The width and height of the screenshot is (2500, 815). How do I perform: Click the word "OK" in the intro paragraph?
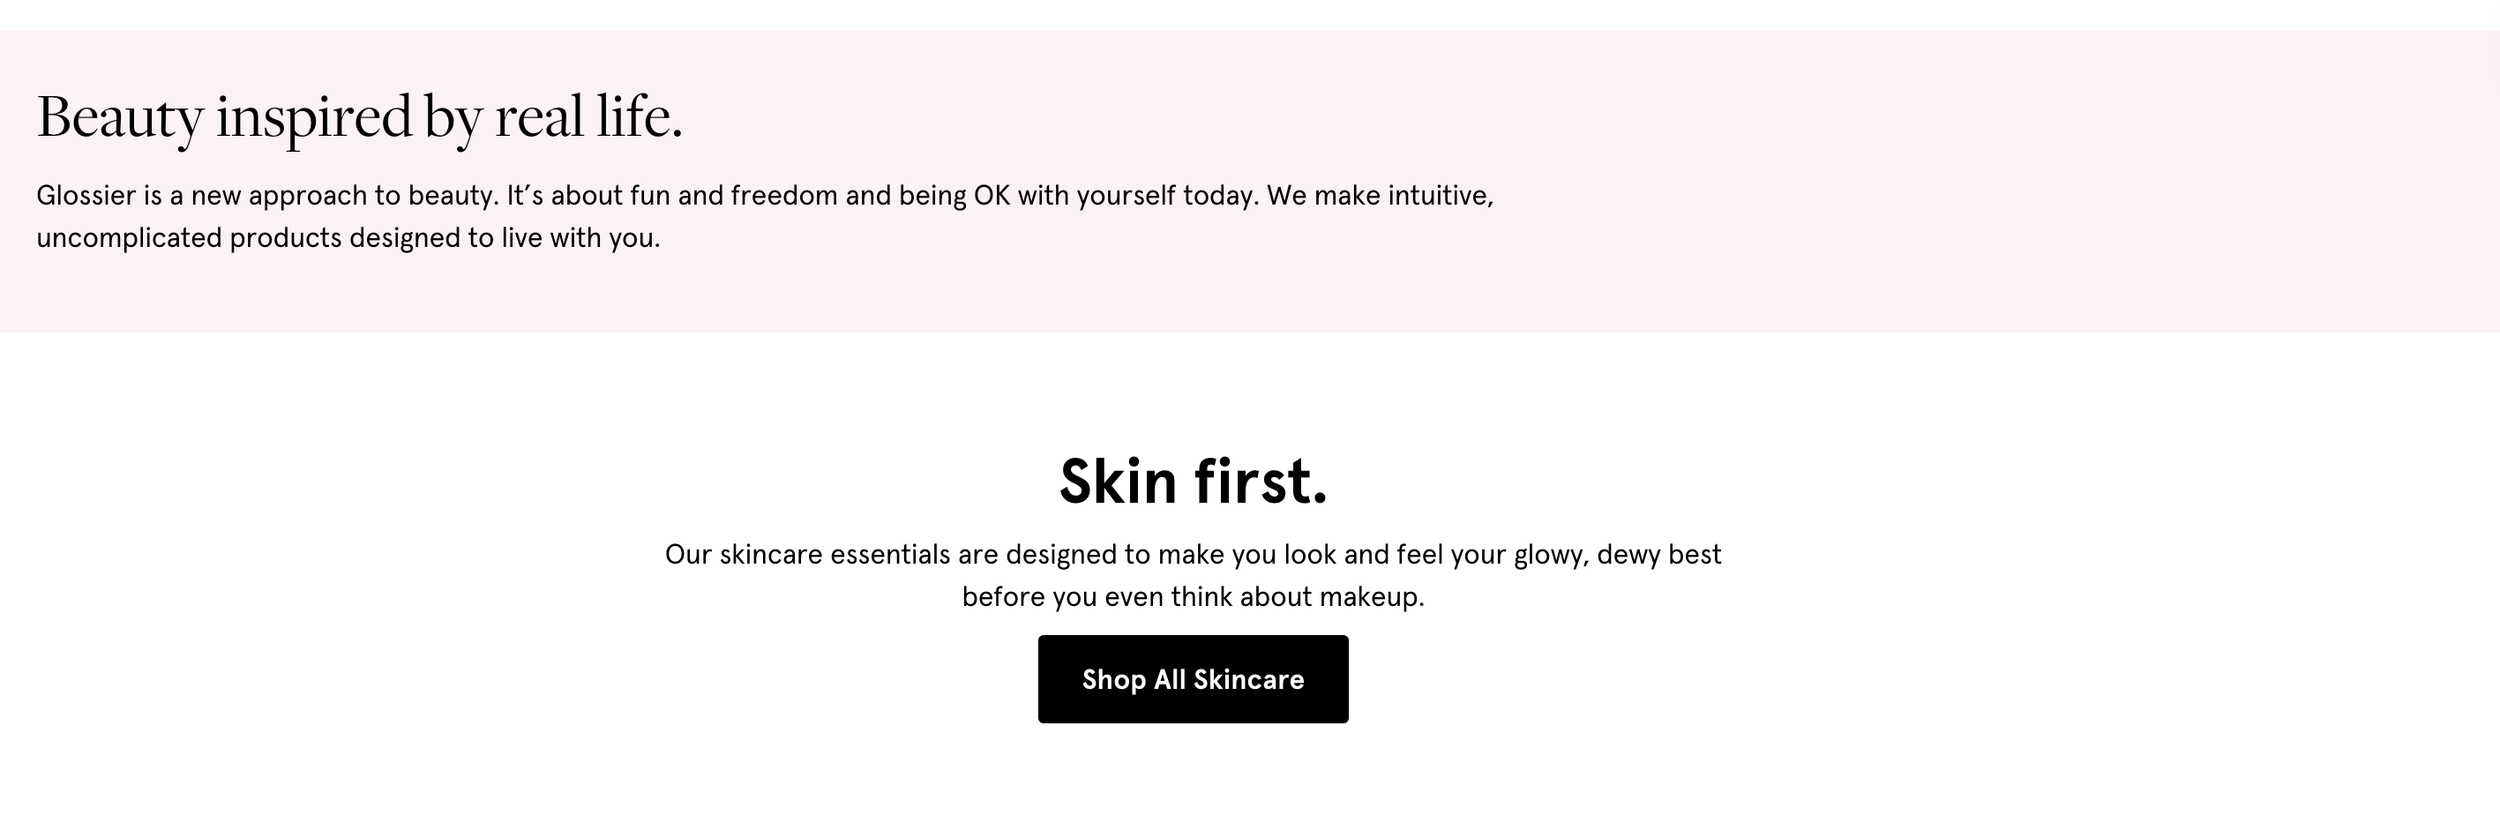(991, 195)
